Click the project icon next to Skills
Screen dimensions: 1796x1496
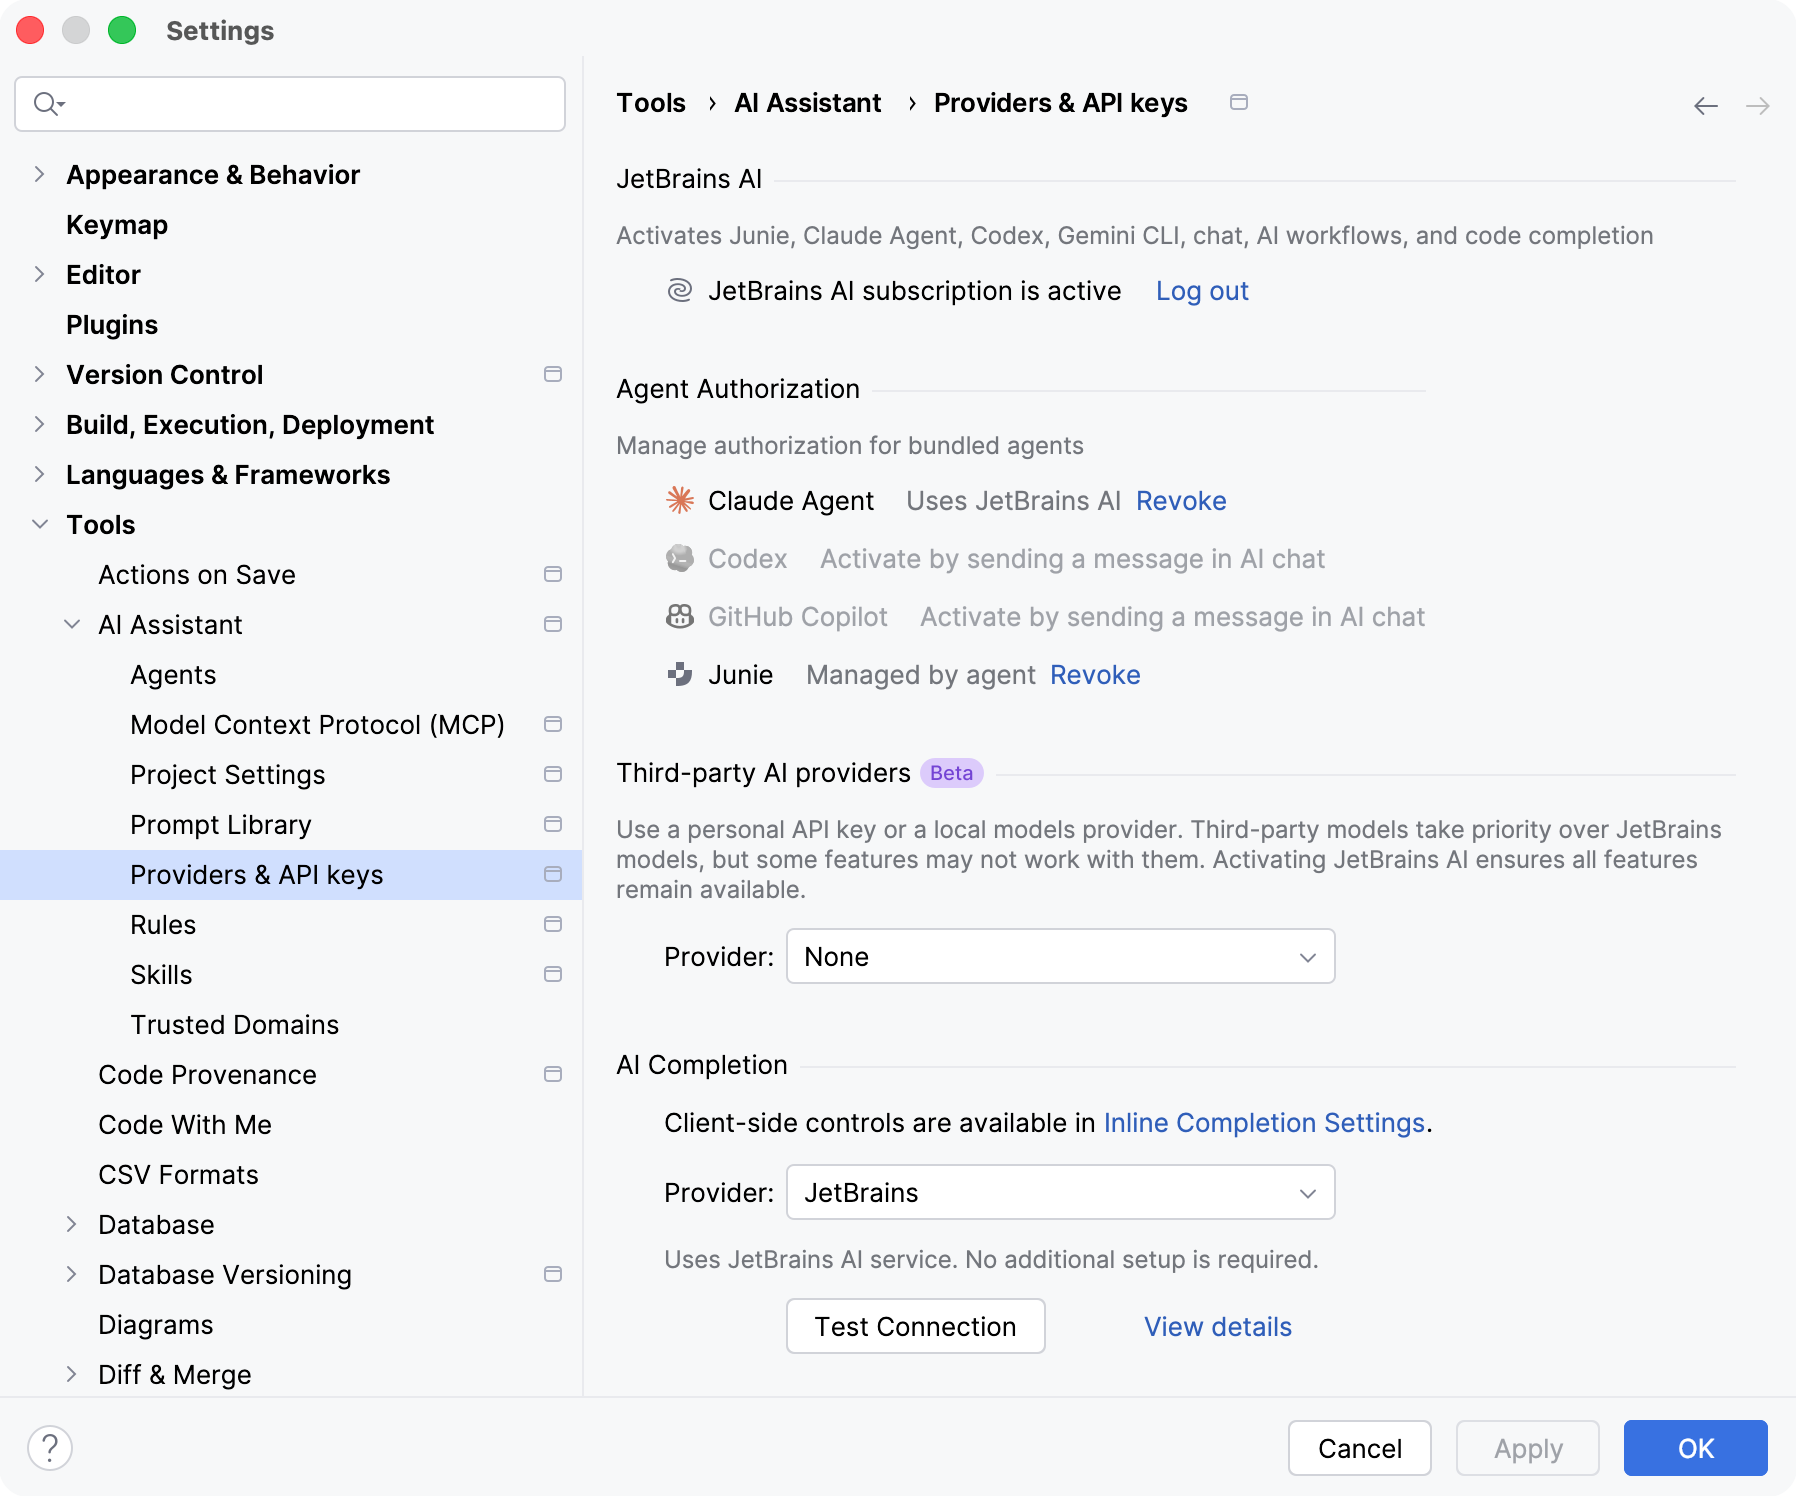[552, 974]
